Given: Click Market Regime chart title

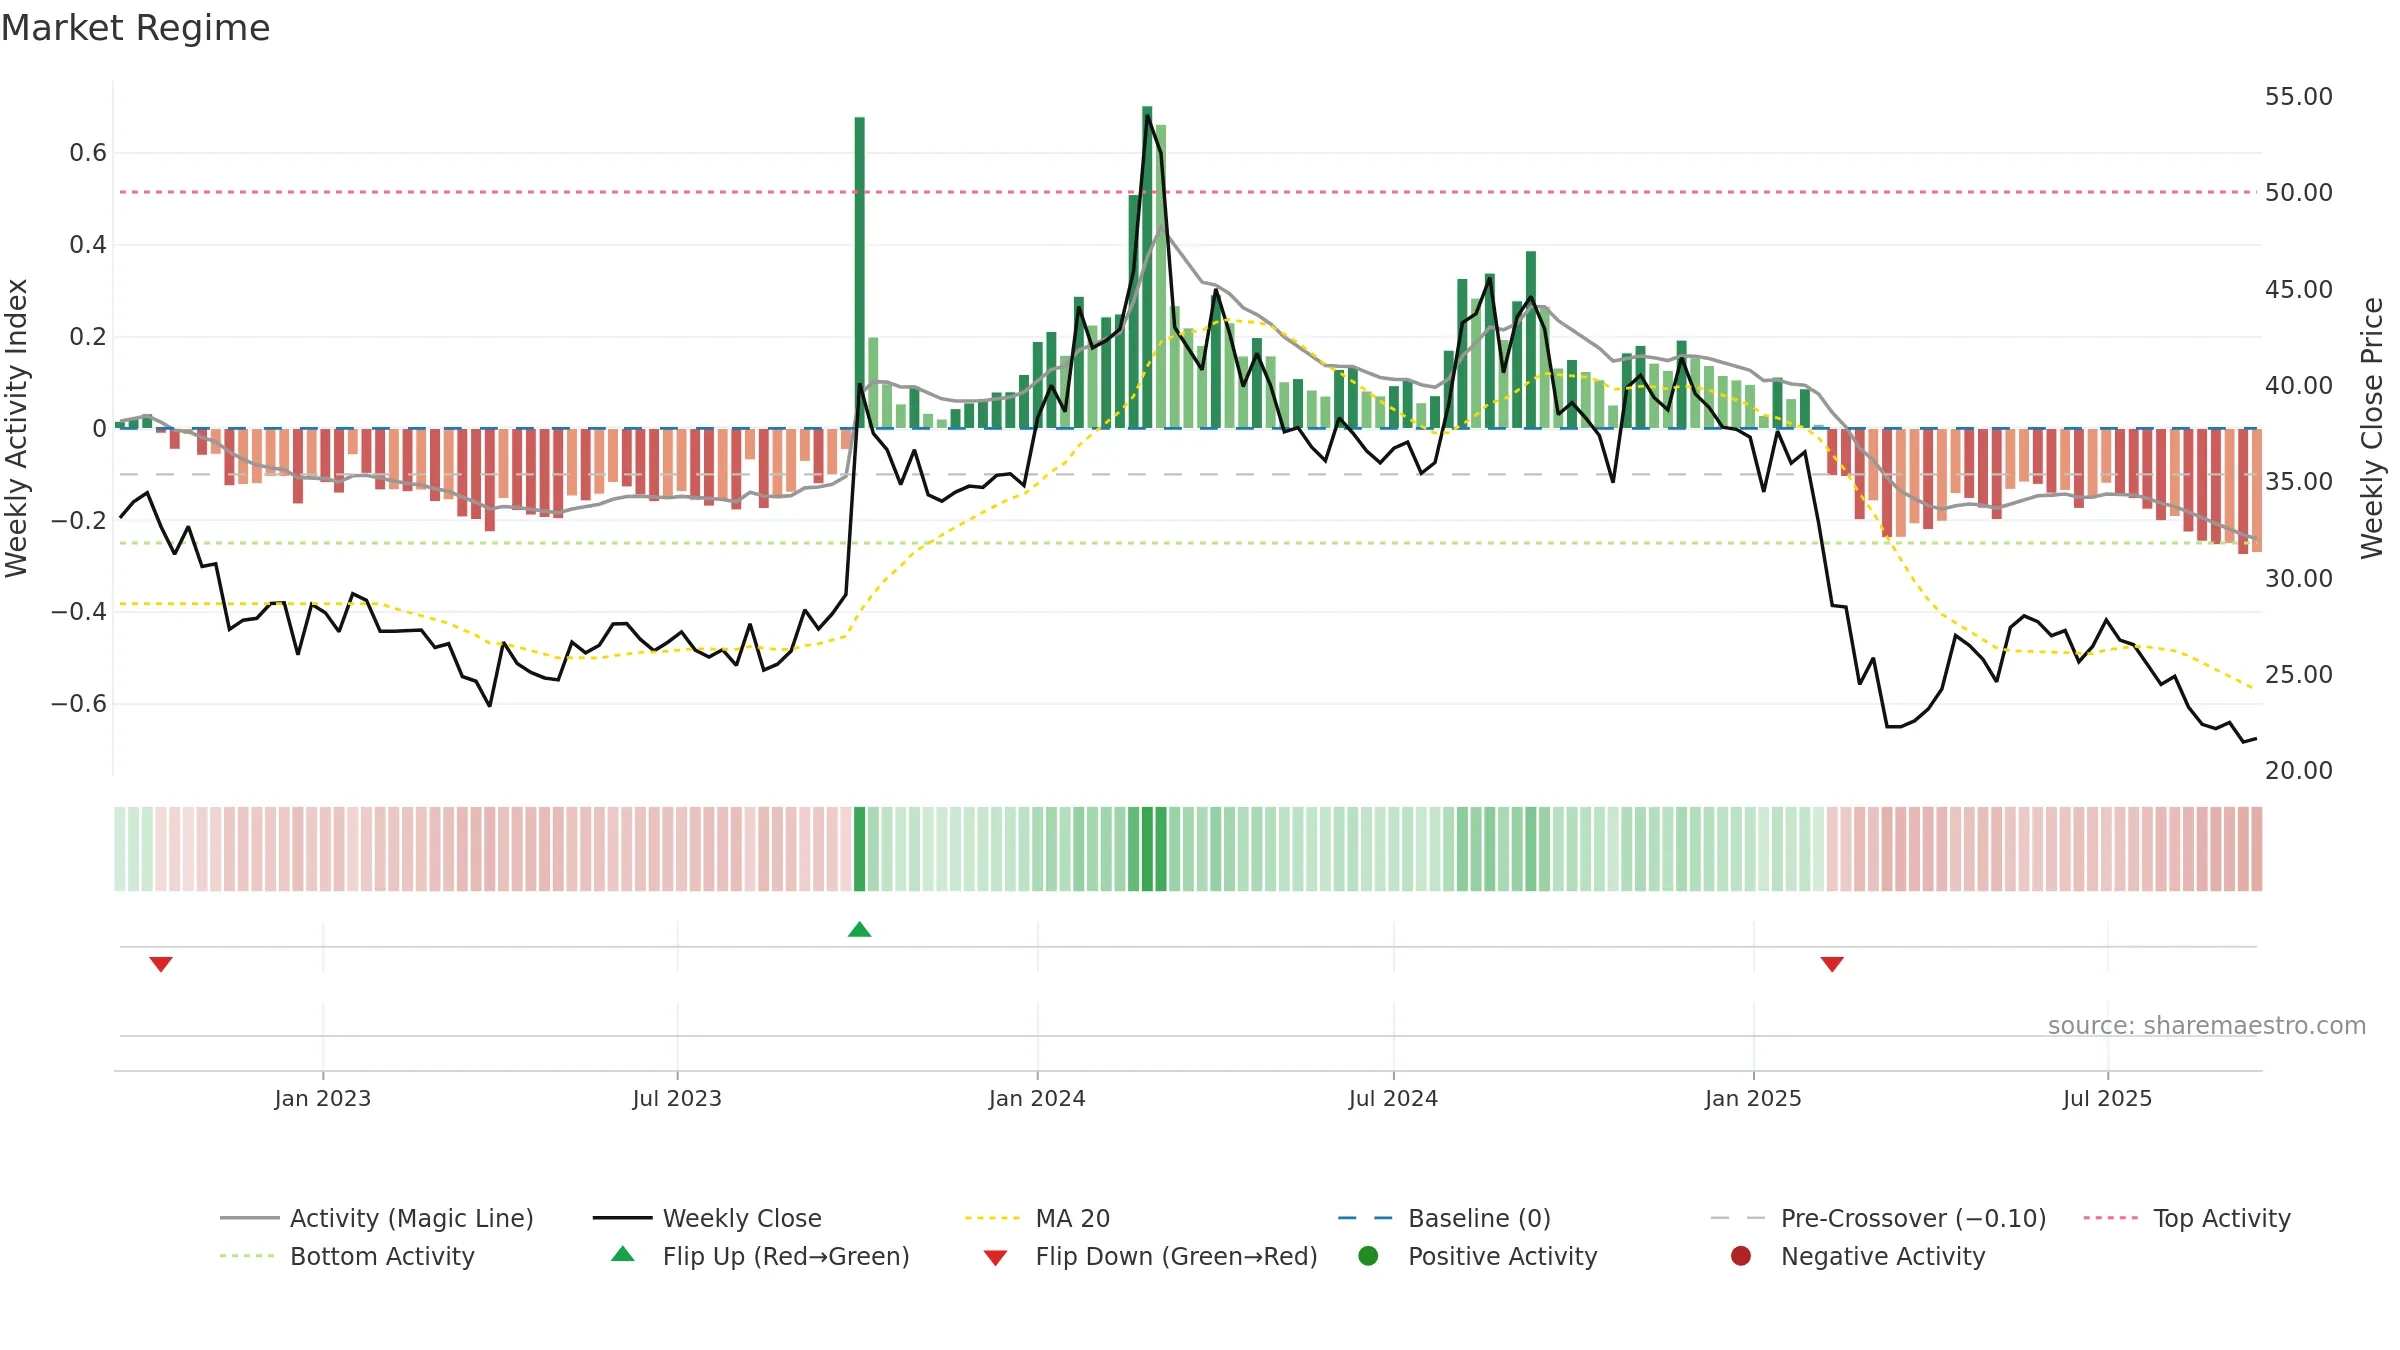Looking at the screenshot, I should 135,28.
